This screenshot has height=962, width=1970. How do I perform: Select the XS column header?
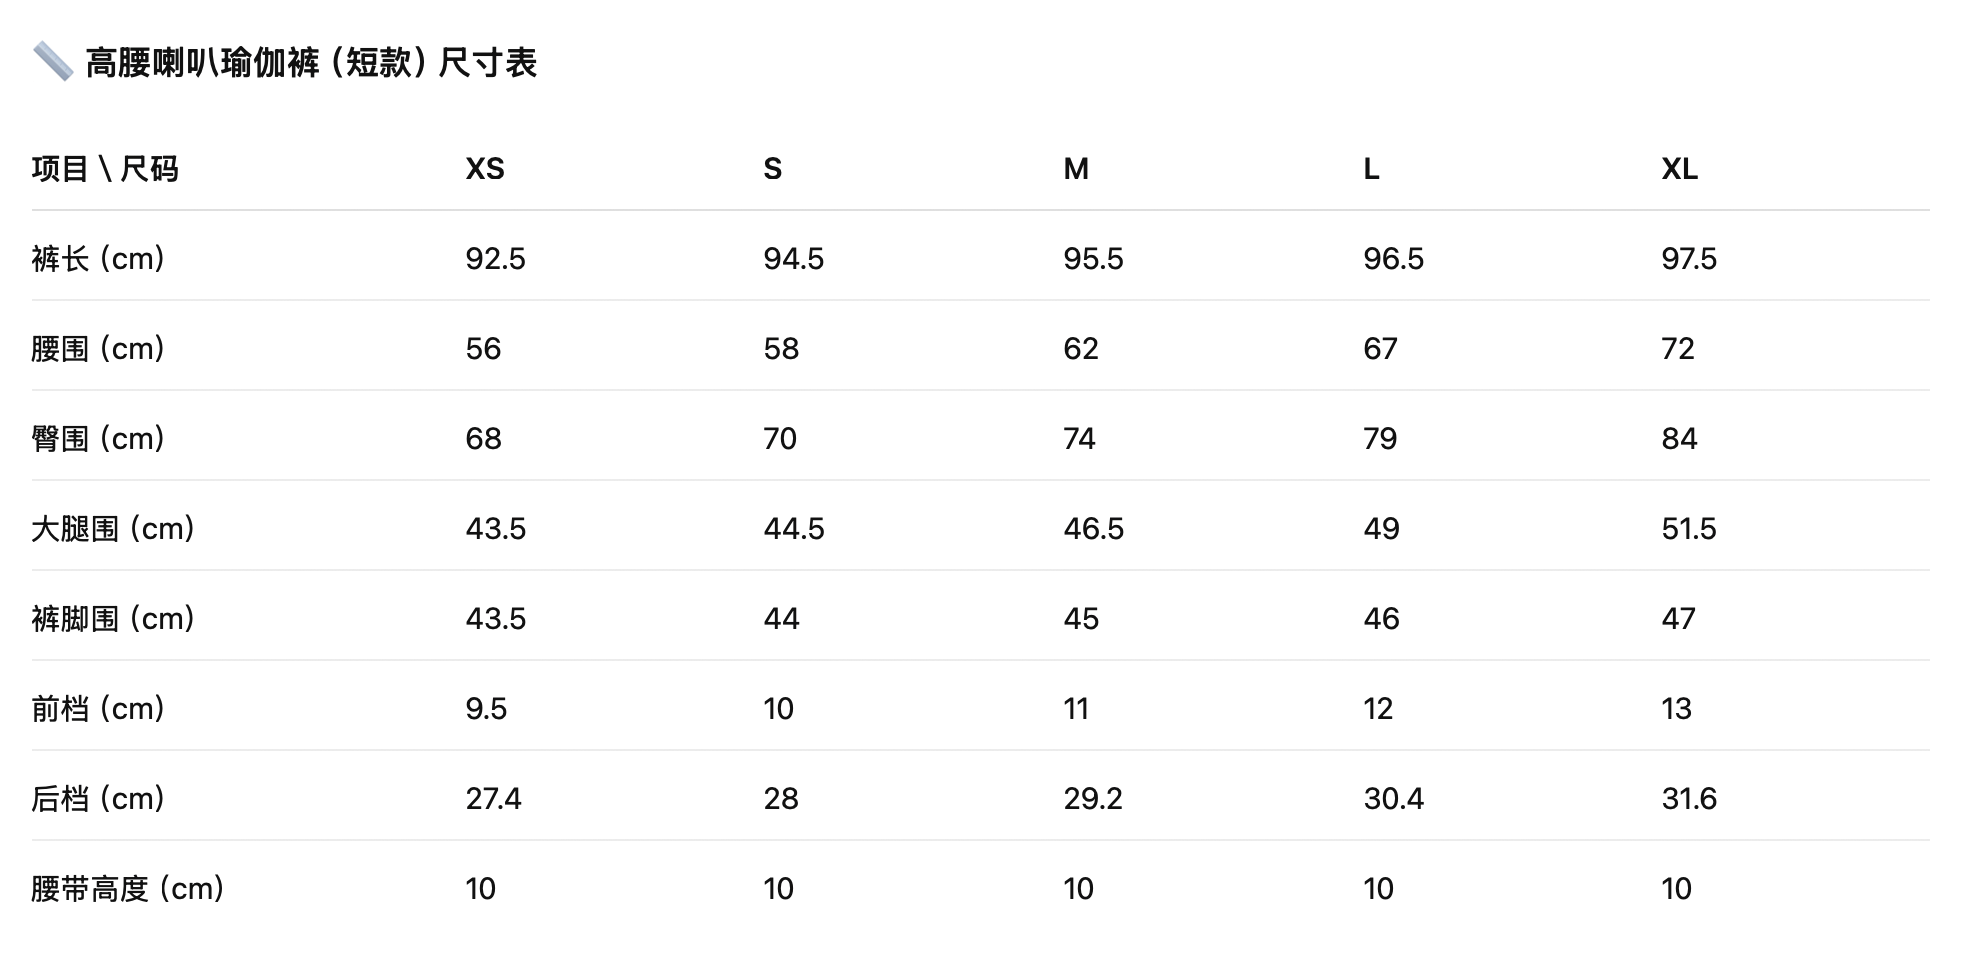pyautogui.click(x=485, y=169)
